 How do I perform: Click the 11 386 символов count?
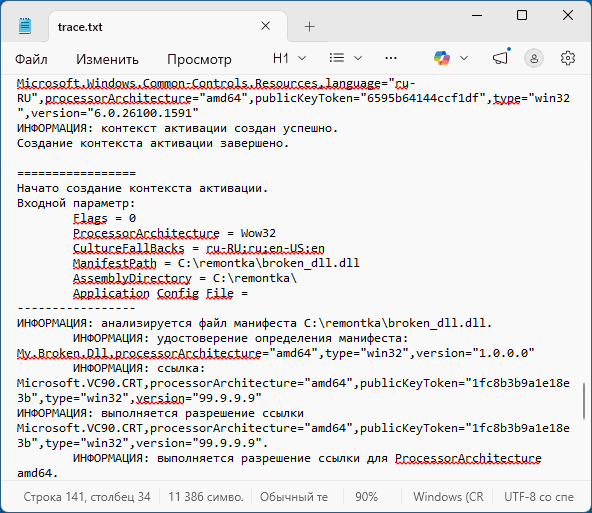click(206, 497)
